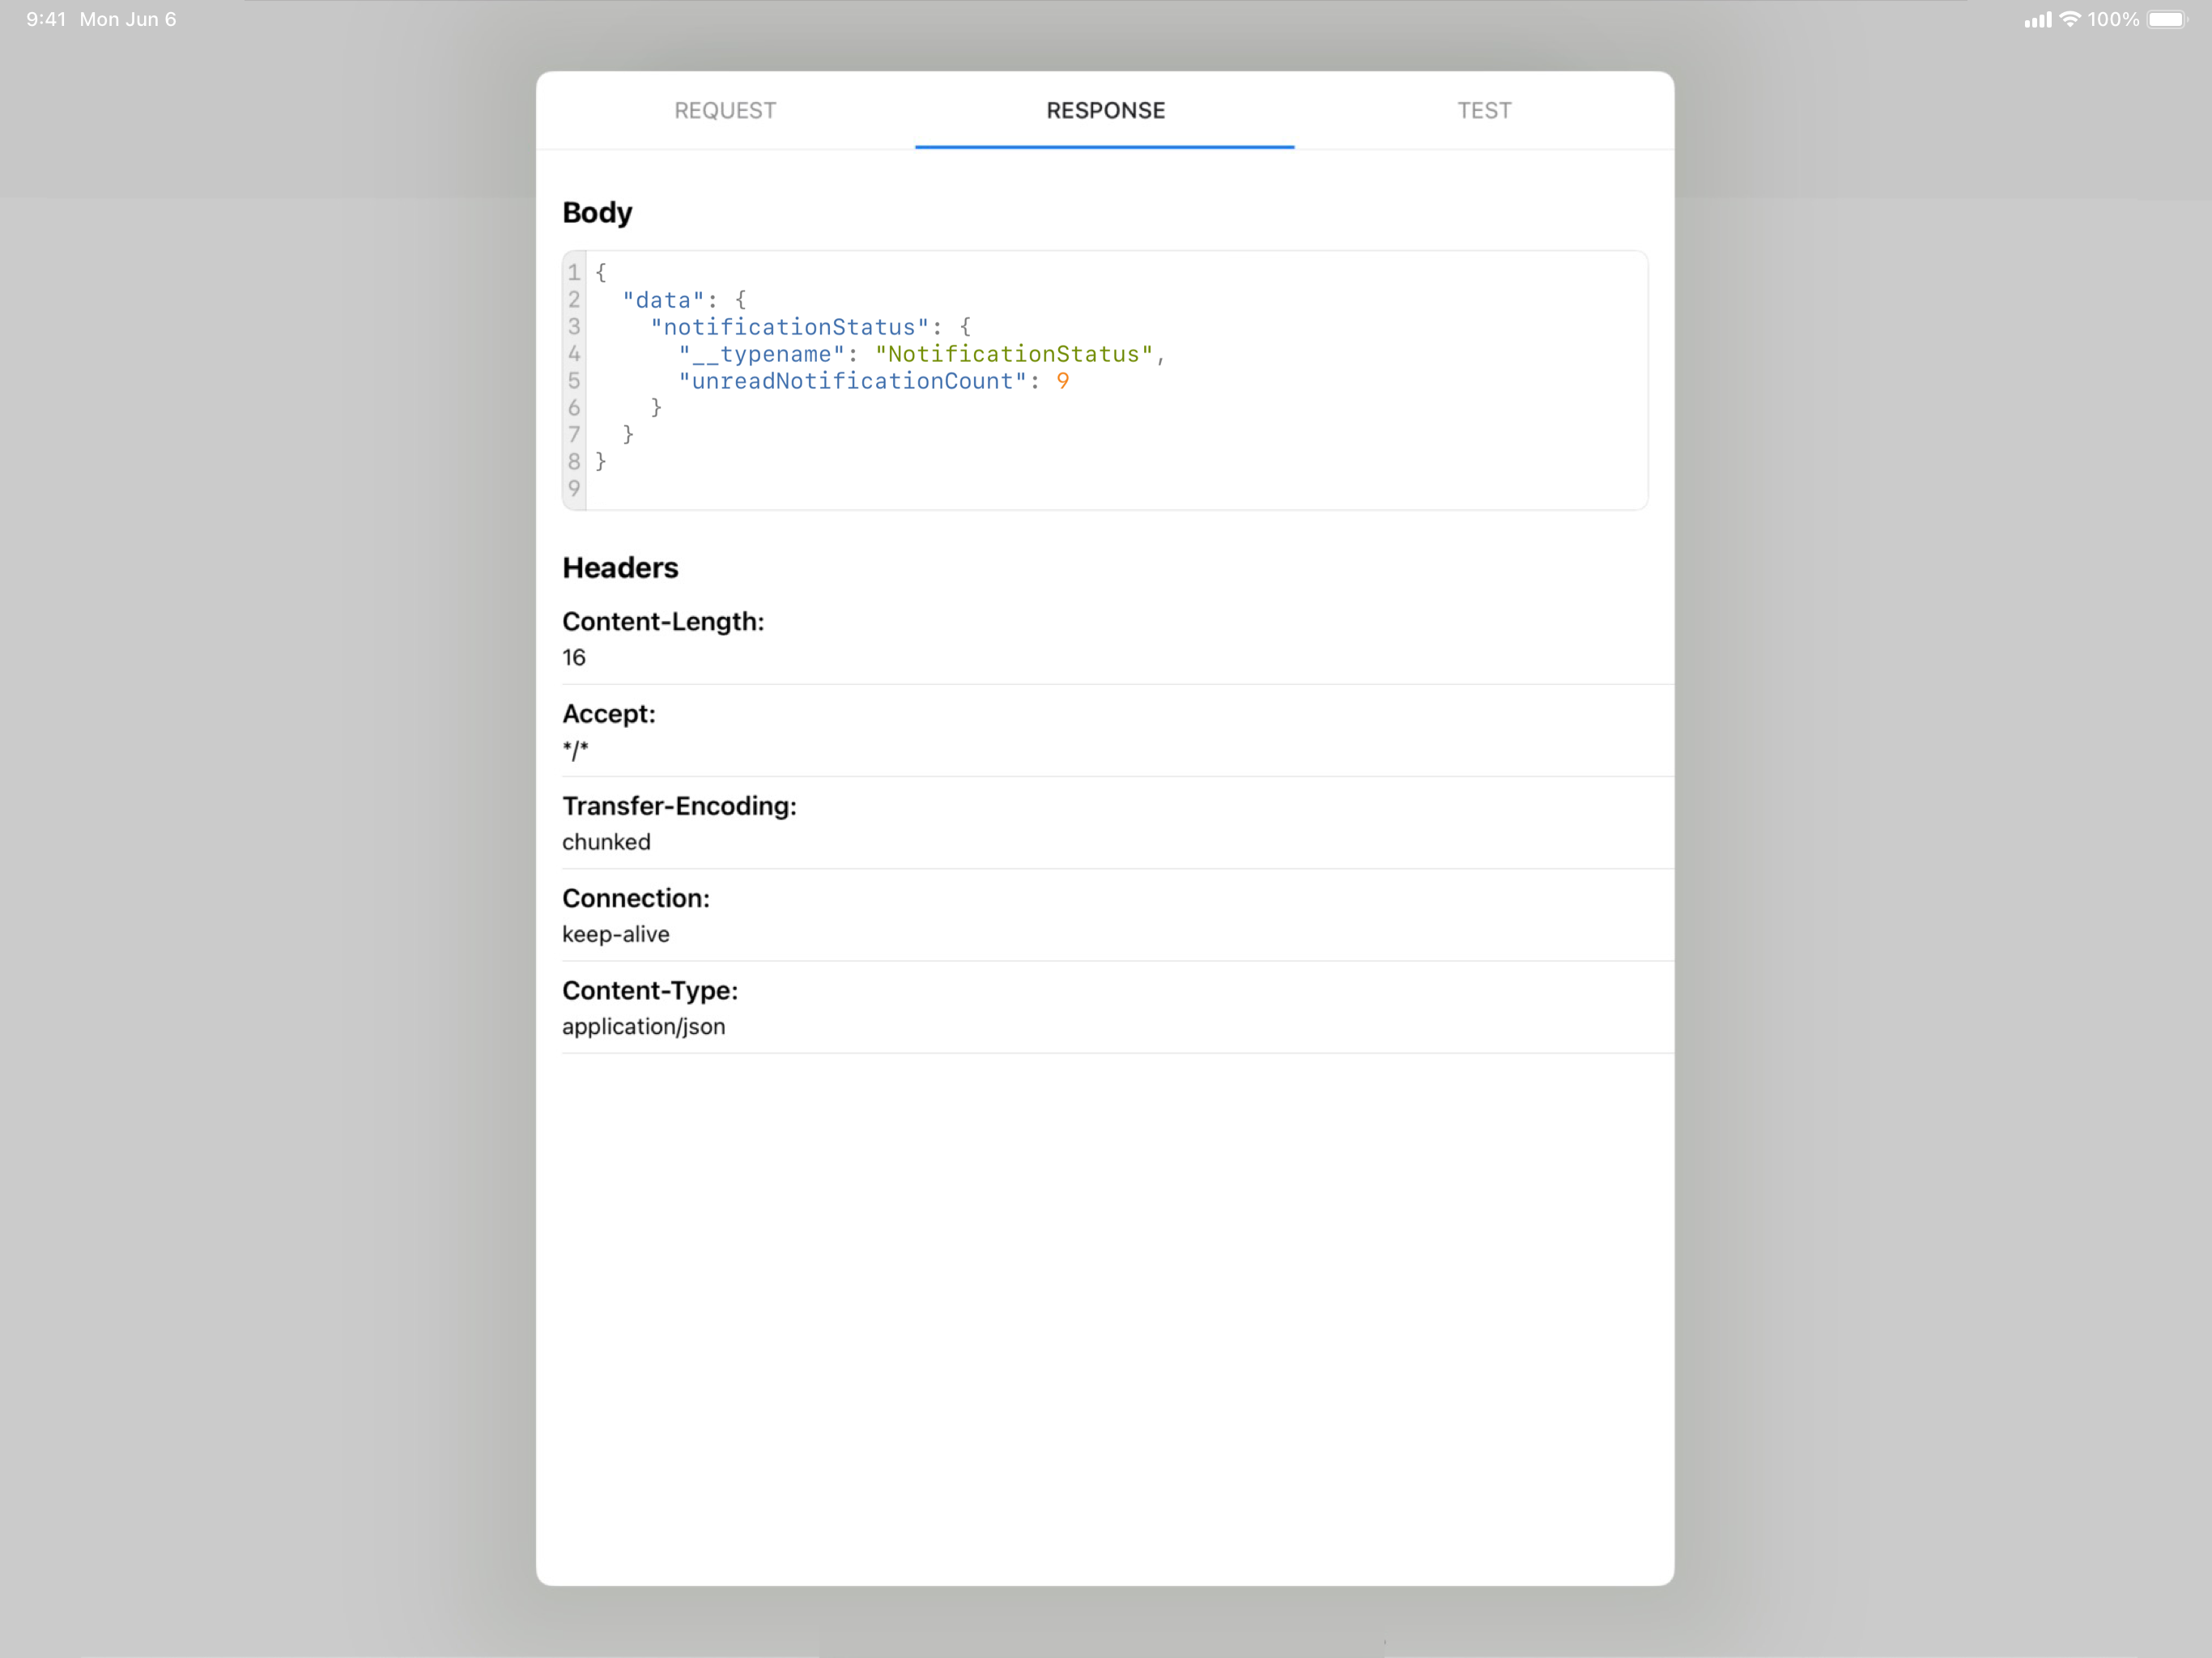The height and width of the screenshot is (1658, 2212).
Task: Tap the cellular signal bars icon
Action: pos(2036,20)
